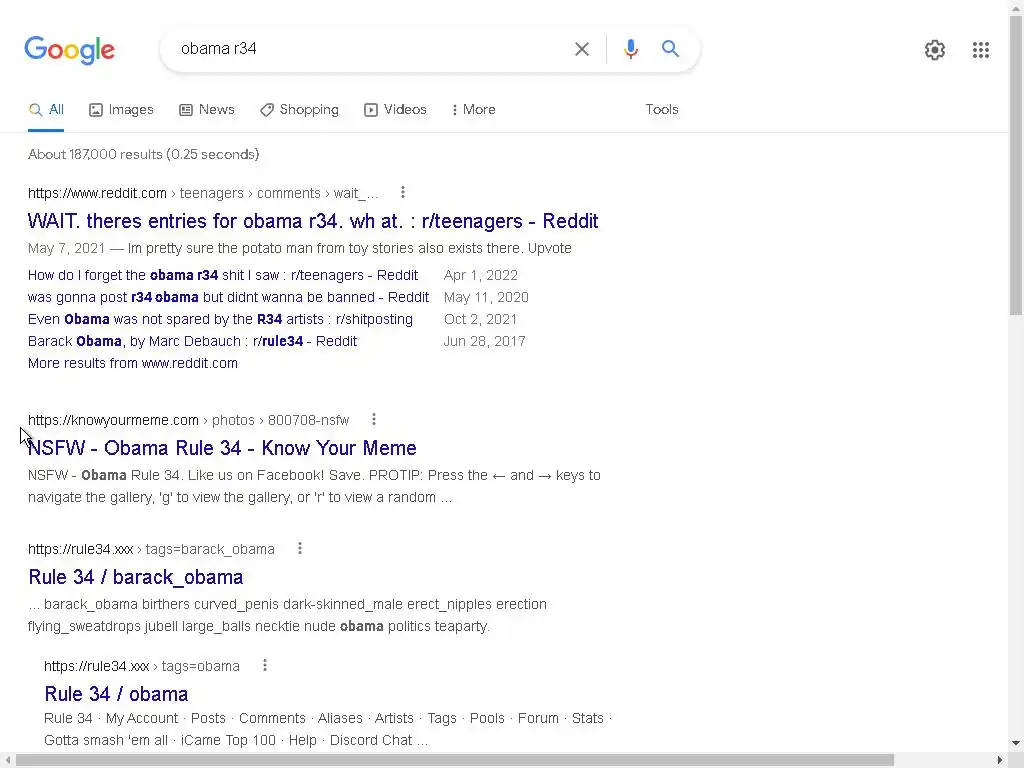Open three-dot menu for knowyourmeme.com result
Screen dimensions: 1024x768
point(374,419)
